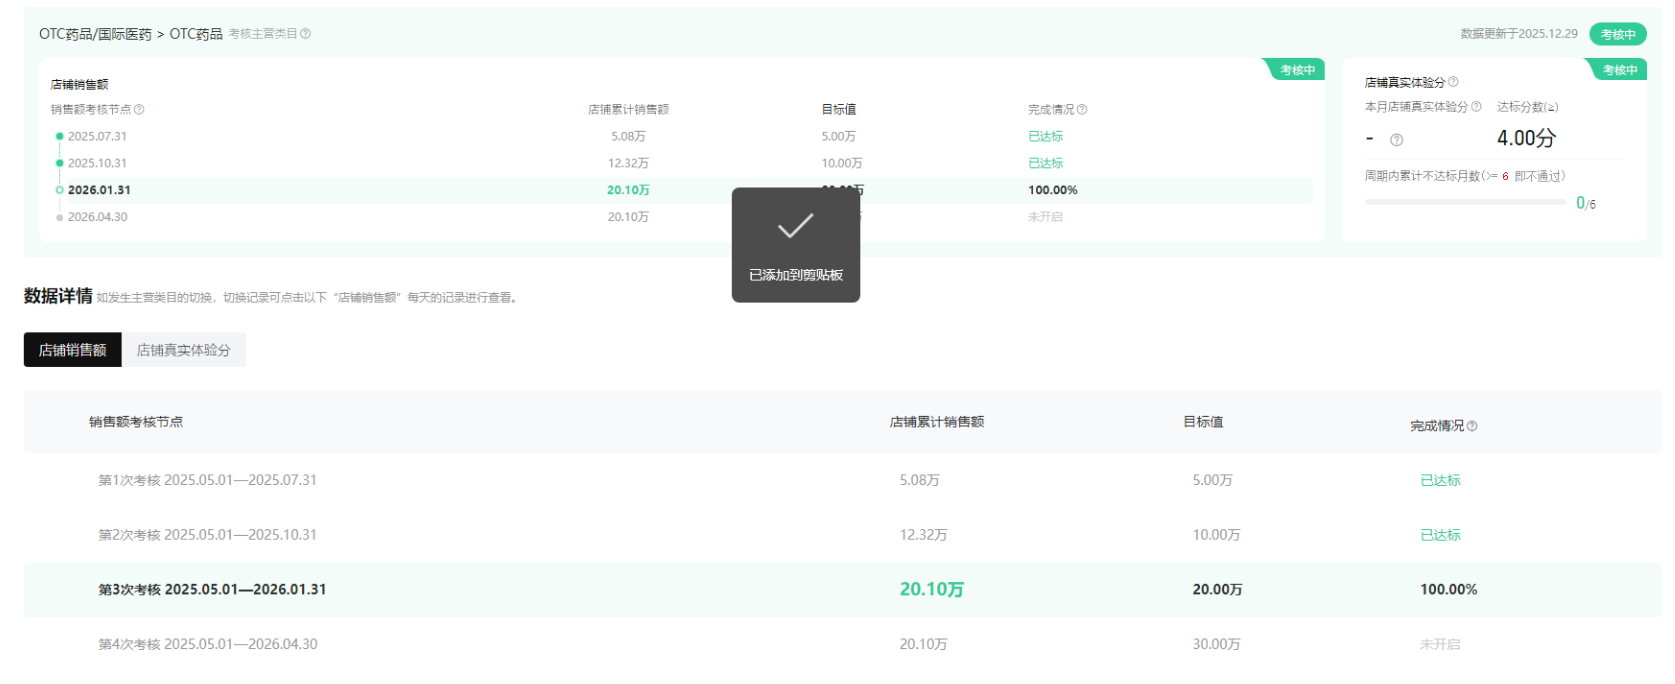Click question mark icon next to the dash score

1397,140
